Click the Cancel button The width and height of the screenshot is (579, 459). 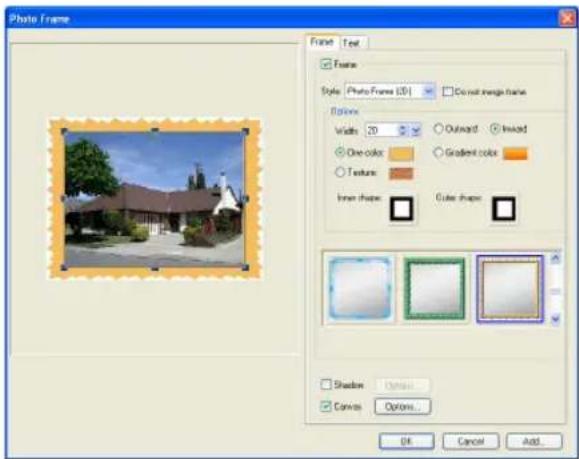(x=471, y=441)
